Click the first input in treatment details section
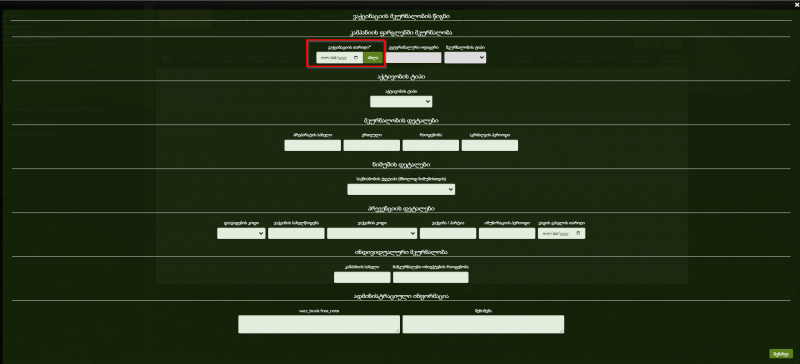 click(x=312, y=145)
